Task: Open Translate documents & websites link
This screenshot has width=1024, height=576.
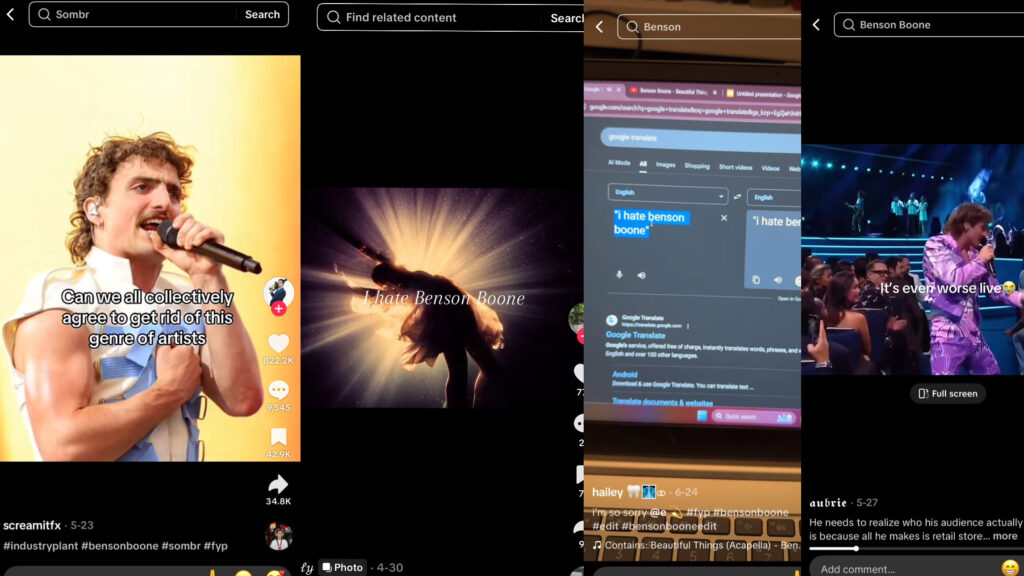Action: click(x=662, y=402)
